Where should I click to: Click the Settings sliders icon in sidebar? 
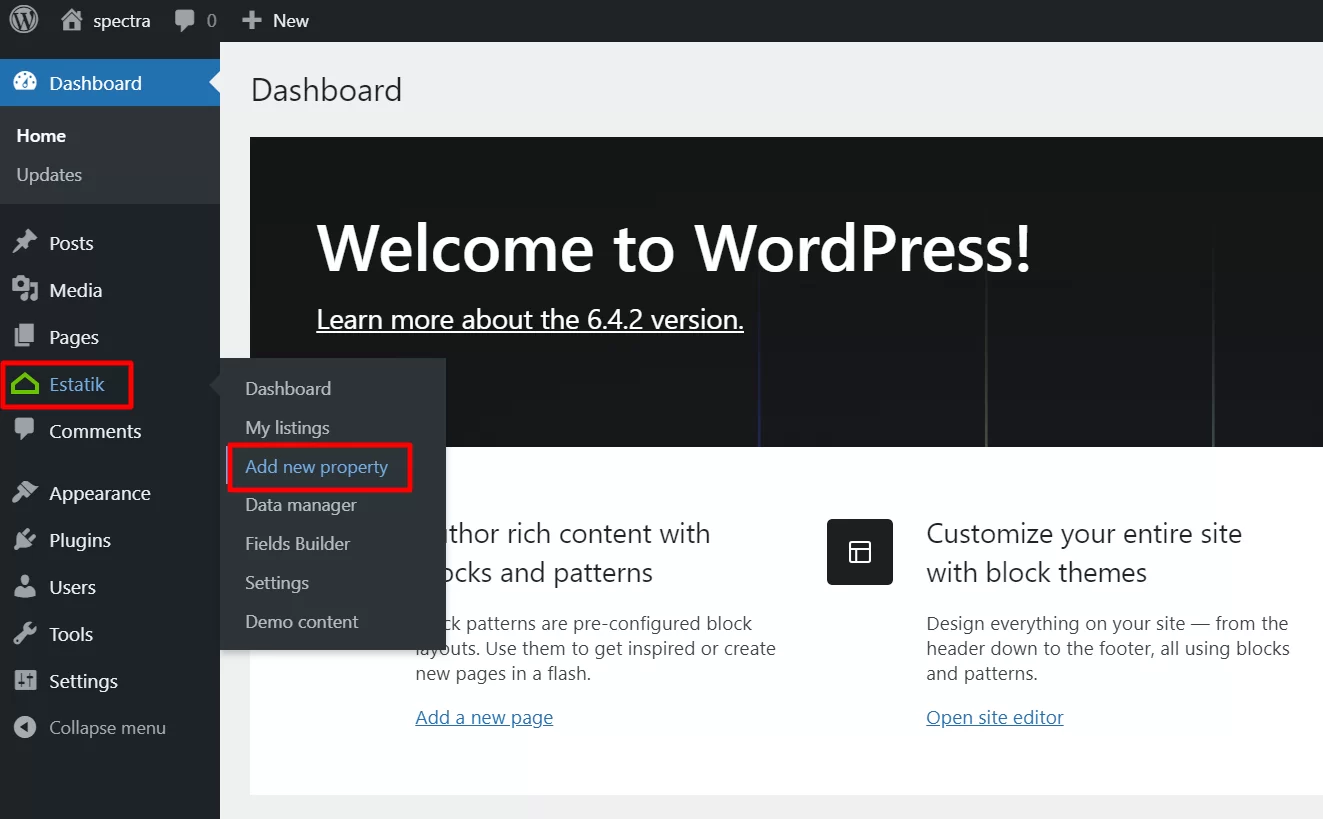coord(25,681)
